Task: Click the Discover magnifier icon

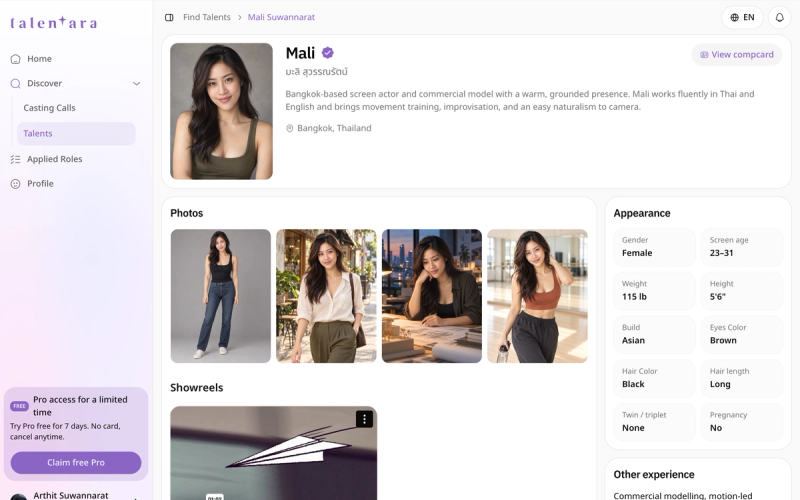Action: [15, 83]
